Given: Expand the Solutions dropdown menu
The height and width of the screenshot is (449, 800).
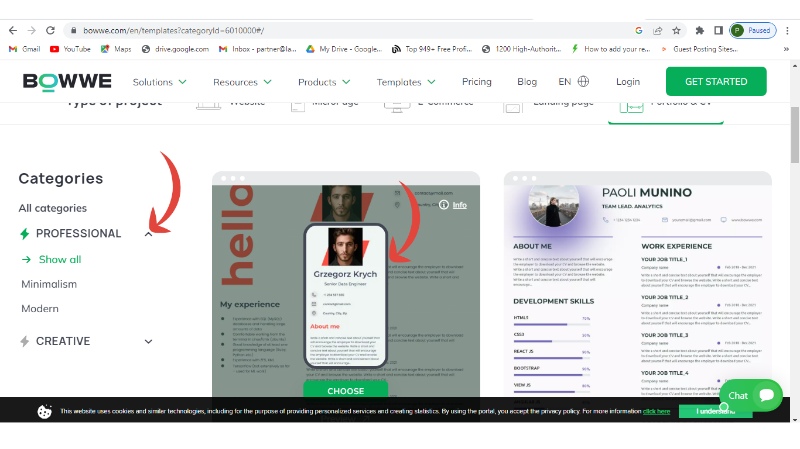Looking at the screenshot, I should (x=160, y=82).
